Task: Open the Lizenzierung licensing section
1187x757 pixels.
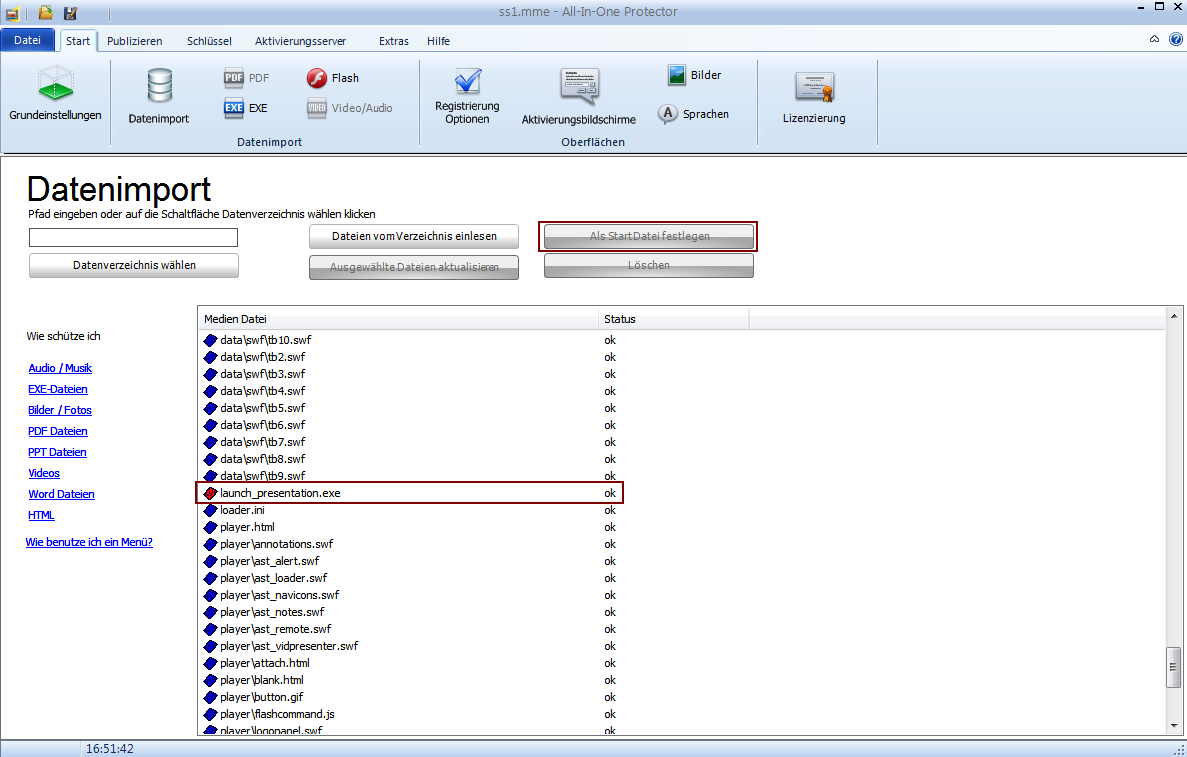Action: 814,96
